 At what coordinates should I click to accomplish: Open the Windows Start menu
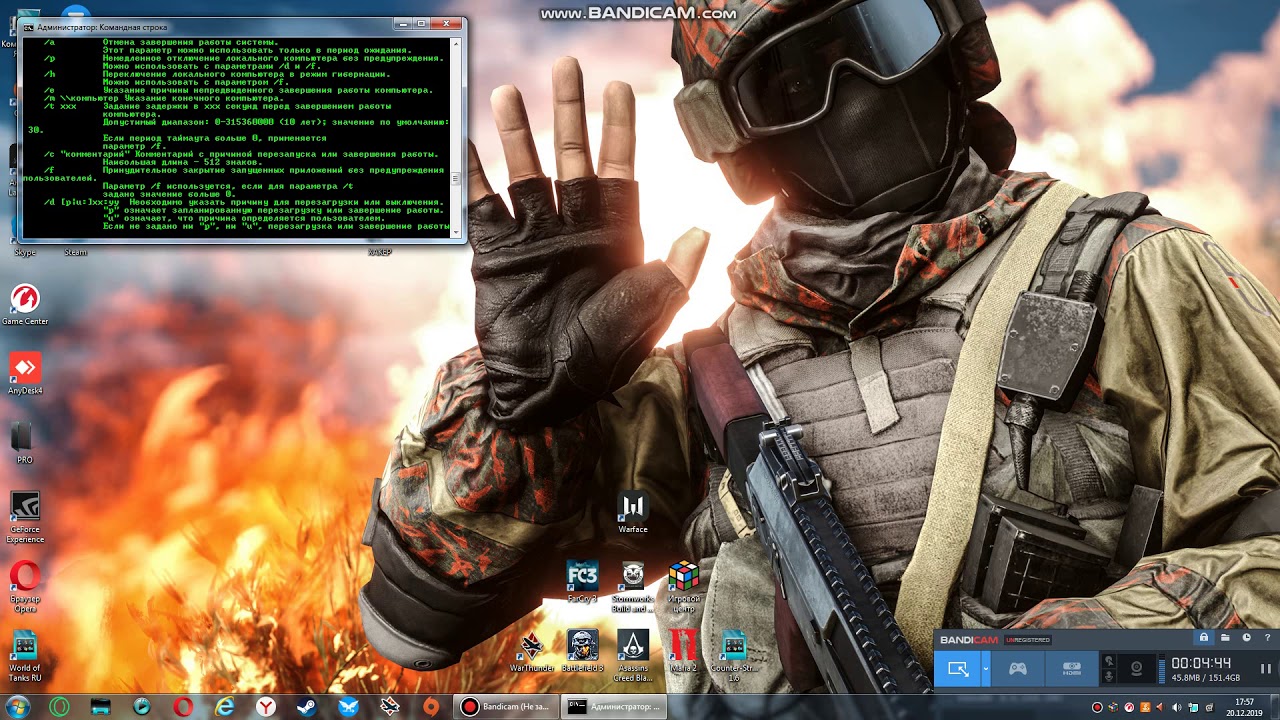click(18, 707)
